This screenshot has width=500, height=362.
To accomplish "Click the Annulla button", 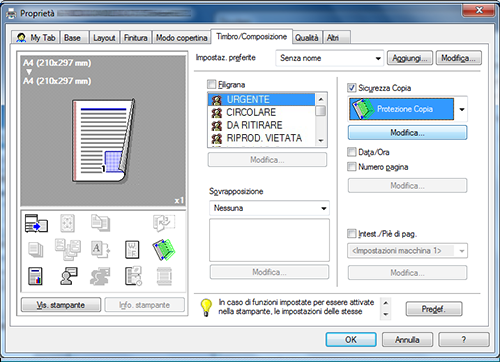I will coord(407,339).
